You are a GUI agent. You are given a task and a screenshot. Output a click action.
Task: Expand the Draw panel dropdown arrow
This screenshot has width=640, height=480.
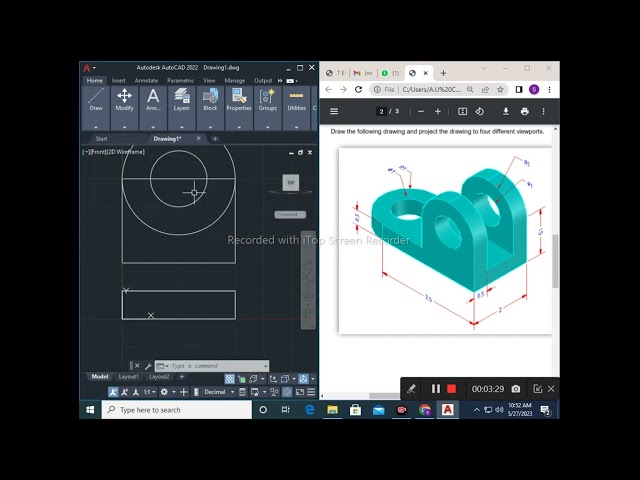click(x=96, y=127)
